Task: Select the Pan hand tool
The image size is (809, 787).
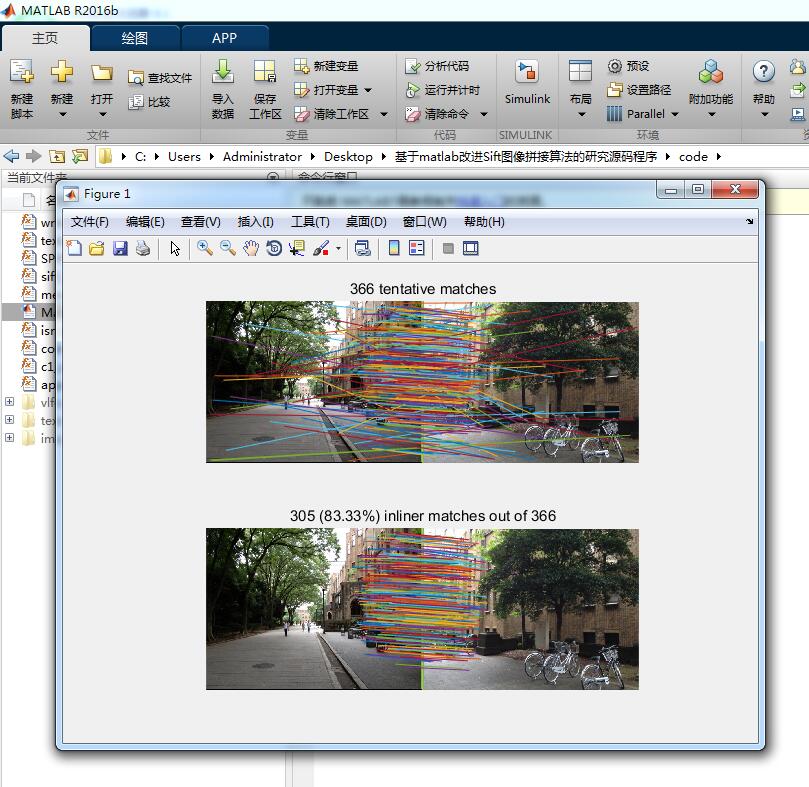Action: coord(251,249)
